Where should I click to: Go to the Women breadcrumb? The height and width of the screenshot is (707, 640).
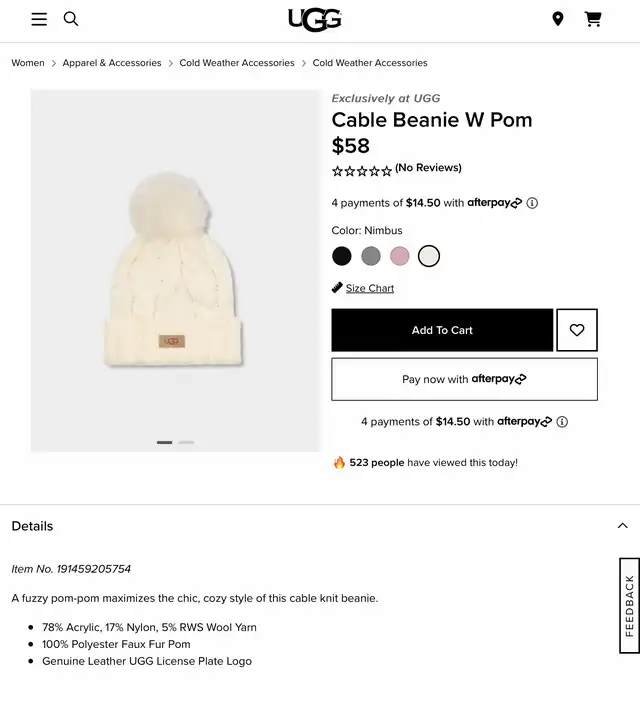[x=28, y=63]
